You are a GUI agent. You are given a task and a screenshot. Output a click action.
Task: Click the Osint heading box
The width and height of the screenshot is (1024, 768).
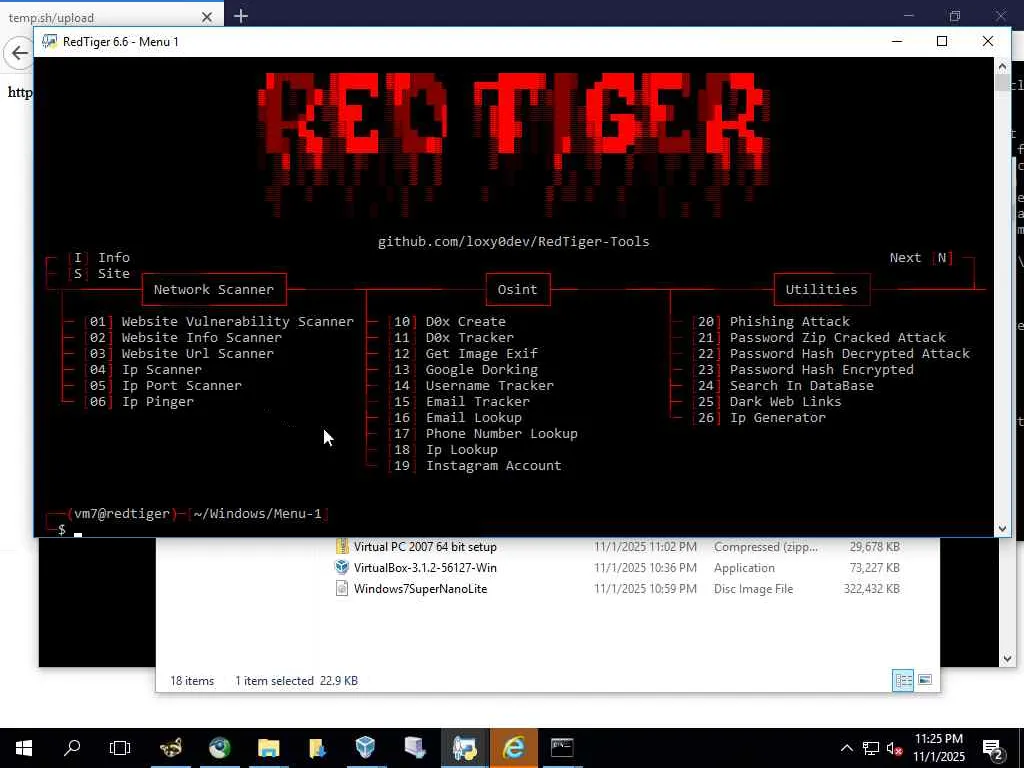(x=518, y=289)
